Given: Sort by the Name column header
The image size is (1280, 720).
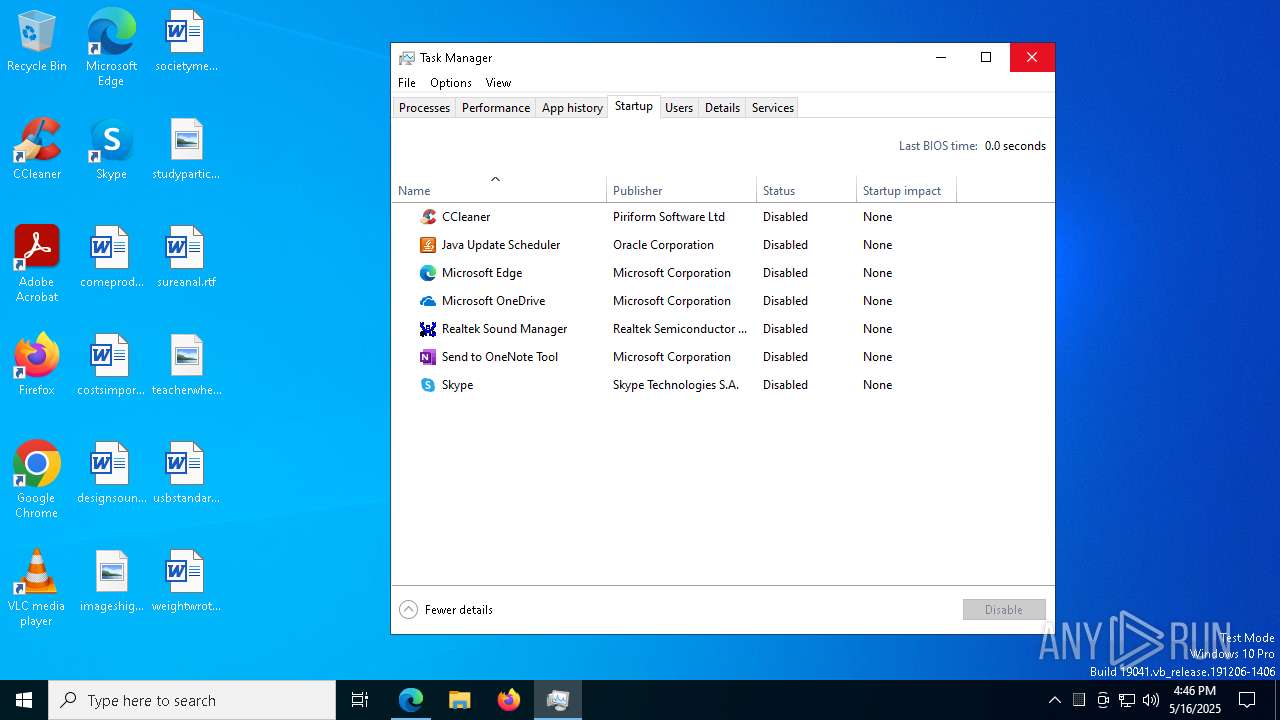Looking at the screenshot, I should (498, 190).
